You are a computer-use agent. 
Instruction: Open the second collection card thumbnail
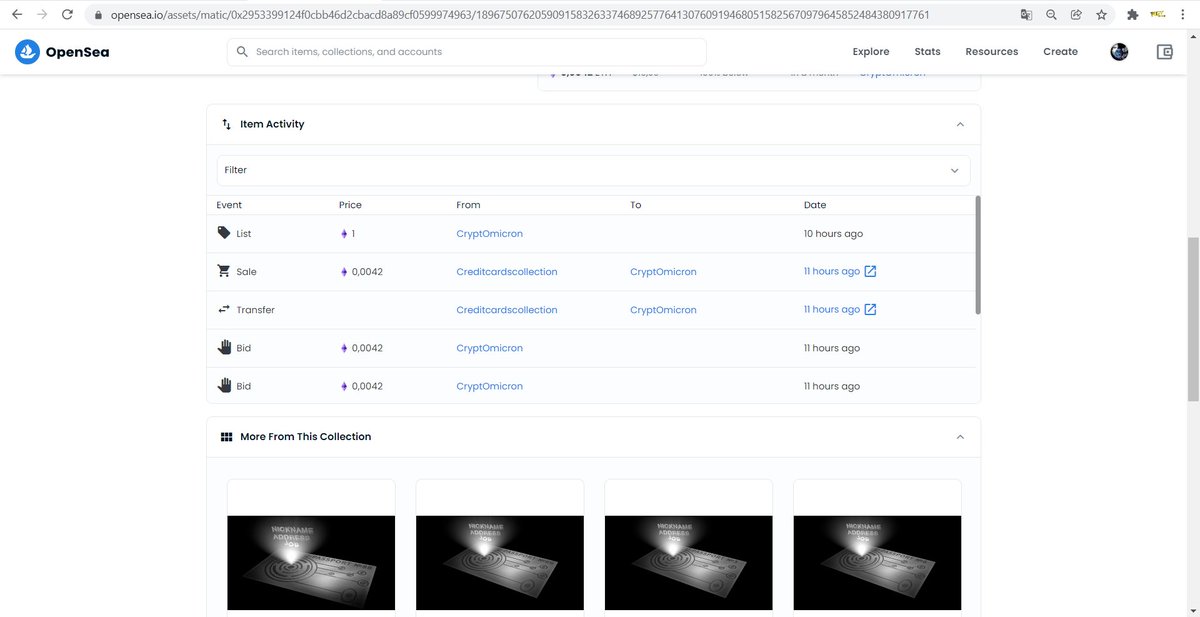[500, 562]
